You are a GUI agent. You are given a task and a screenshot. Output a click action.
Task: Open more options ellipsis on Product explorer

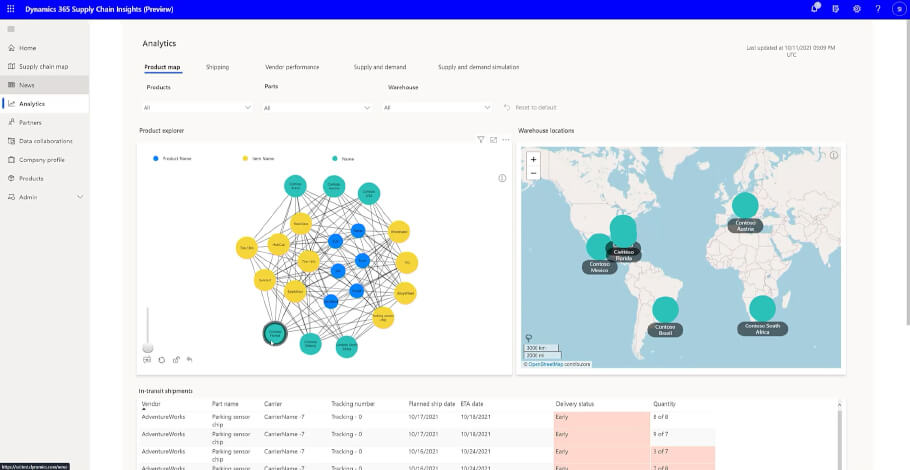tap(506, 140)
